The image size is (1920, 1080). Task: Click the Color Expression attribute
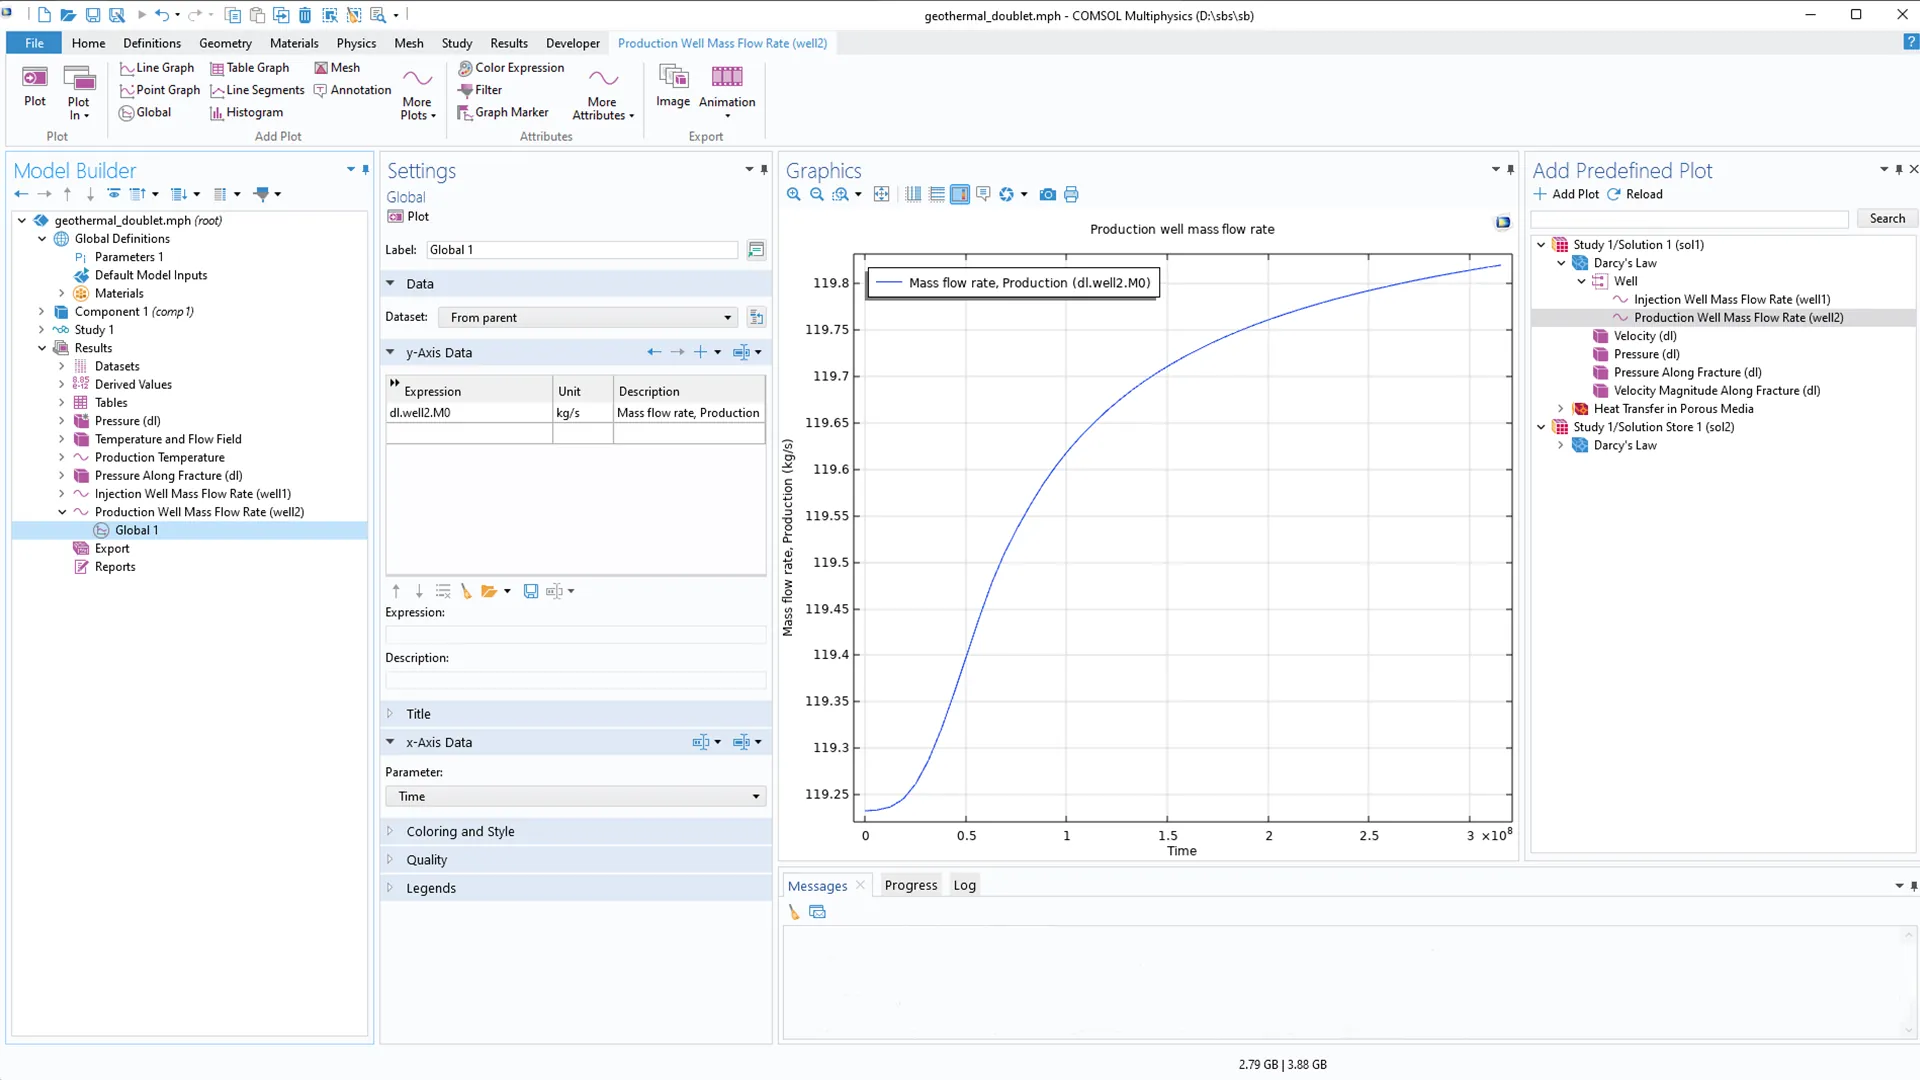(510, 68)
